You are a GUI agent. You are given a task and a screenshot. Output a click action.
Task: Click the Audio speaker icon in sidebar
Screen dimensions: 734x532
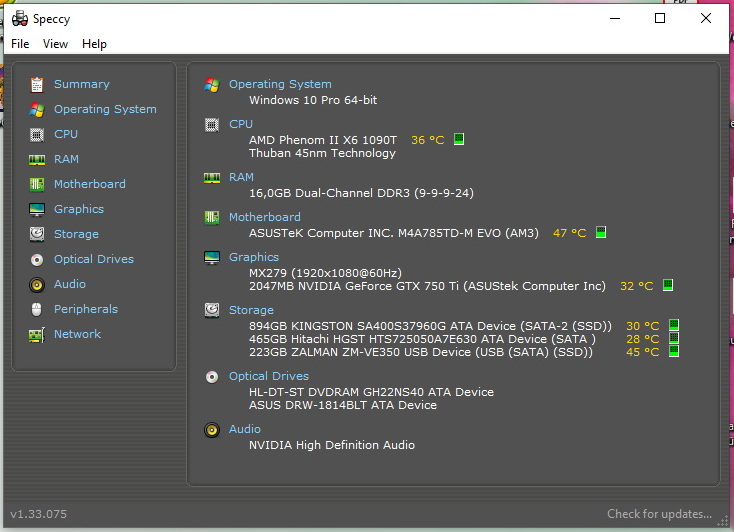(37, 285)
